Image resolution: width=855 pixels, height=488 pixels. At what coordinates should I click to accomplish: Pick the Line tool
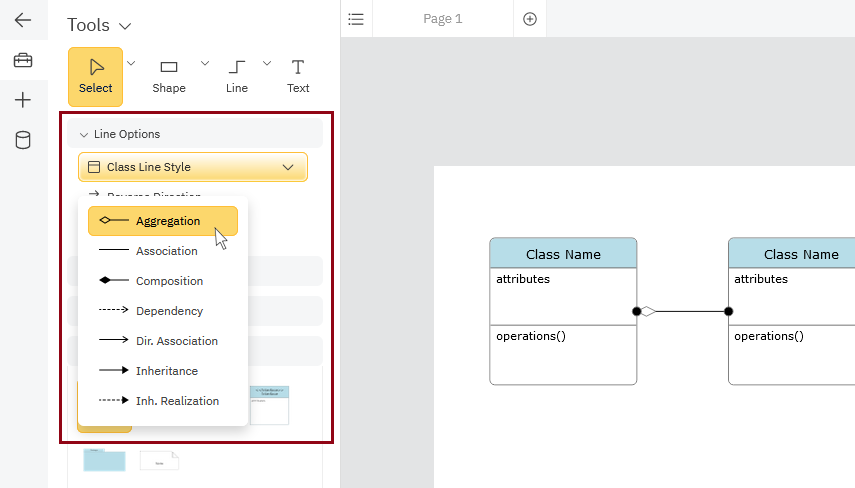(x=237, y=76)
